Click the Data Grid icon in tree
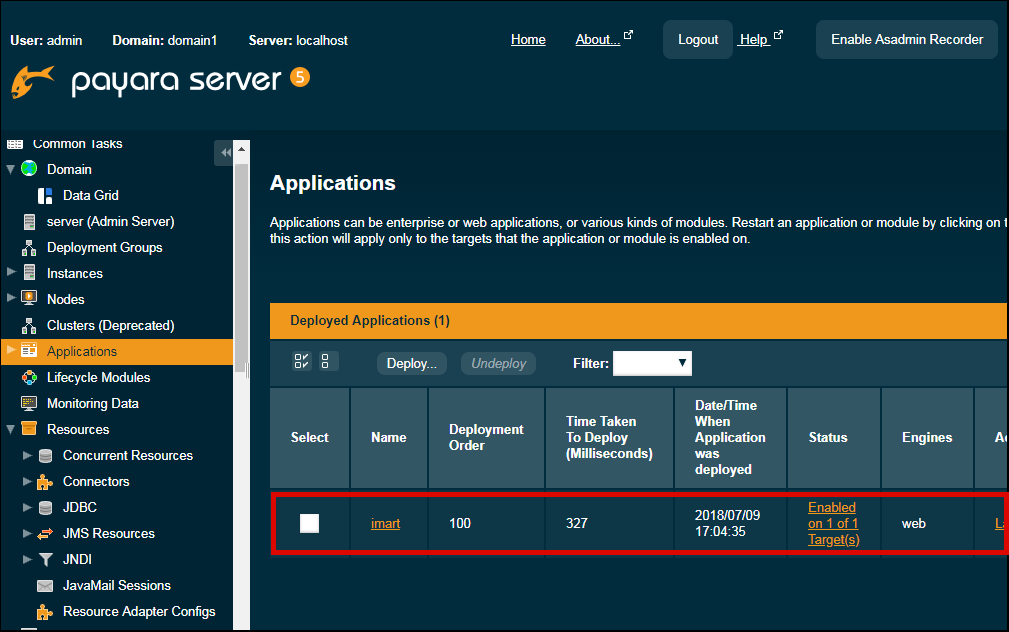The image size is (1009, 632). tap(45, 195)
